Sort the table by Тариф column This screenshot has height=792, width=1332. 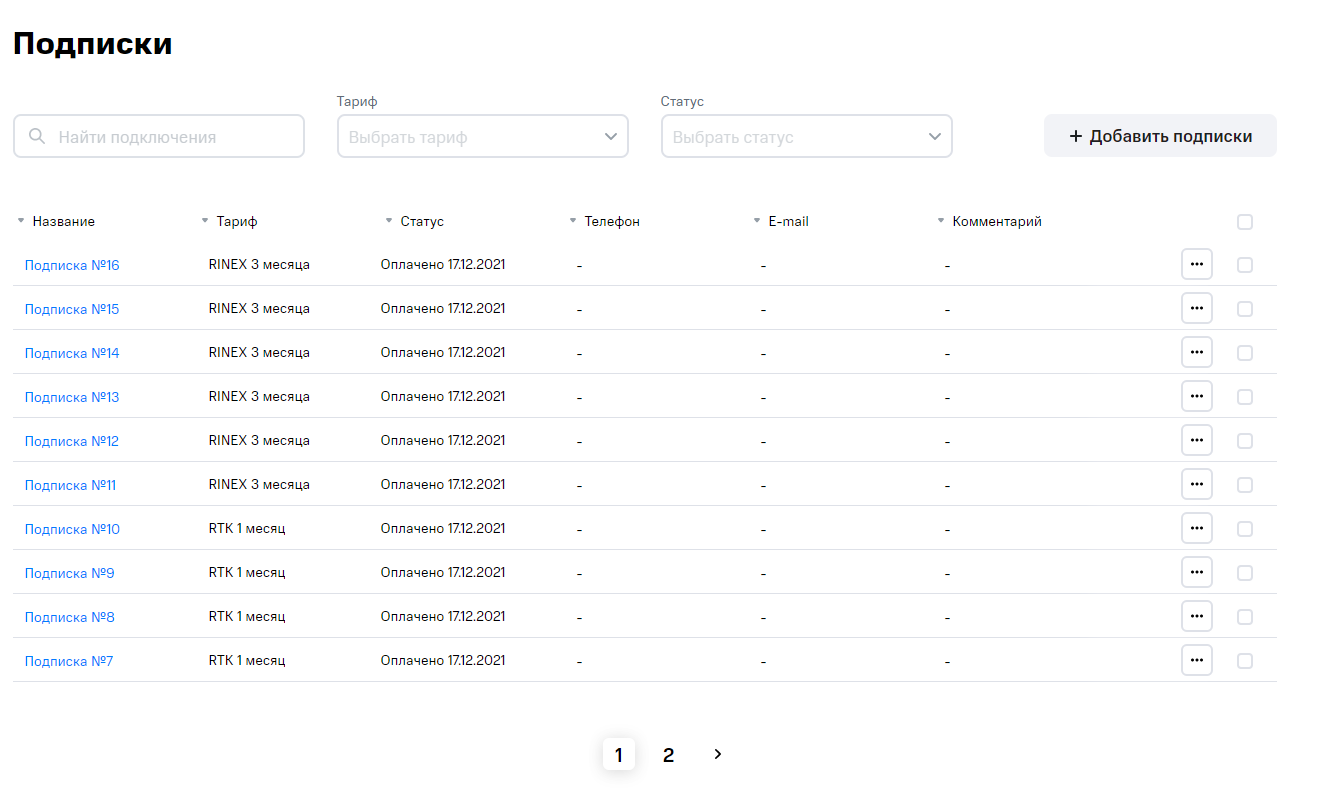229,222
